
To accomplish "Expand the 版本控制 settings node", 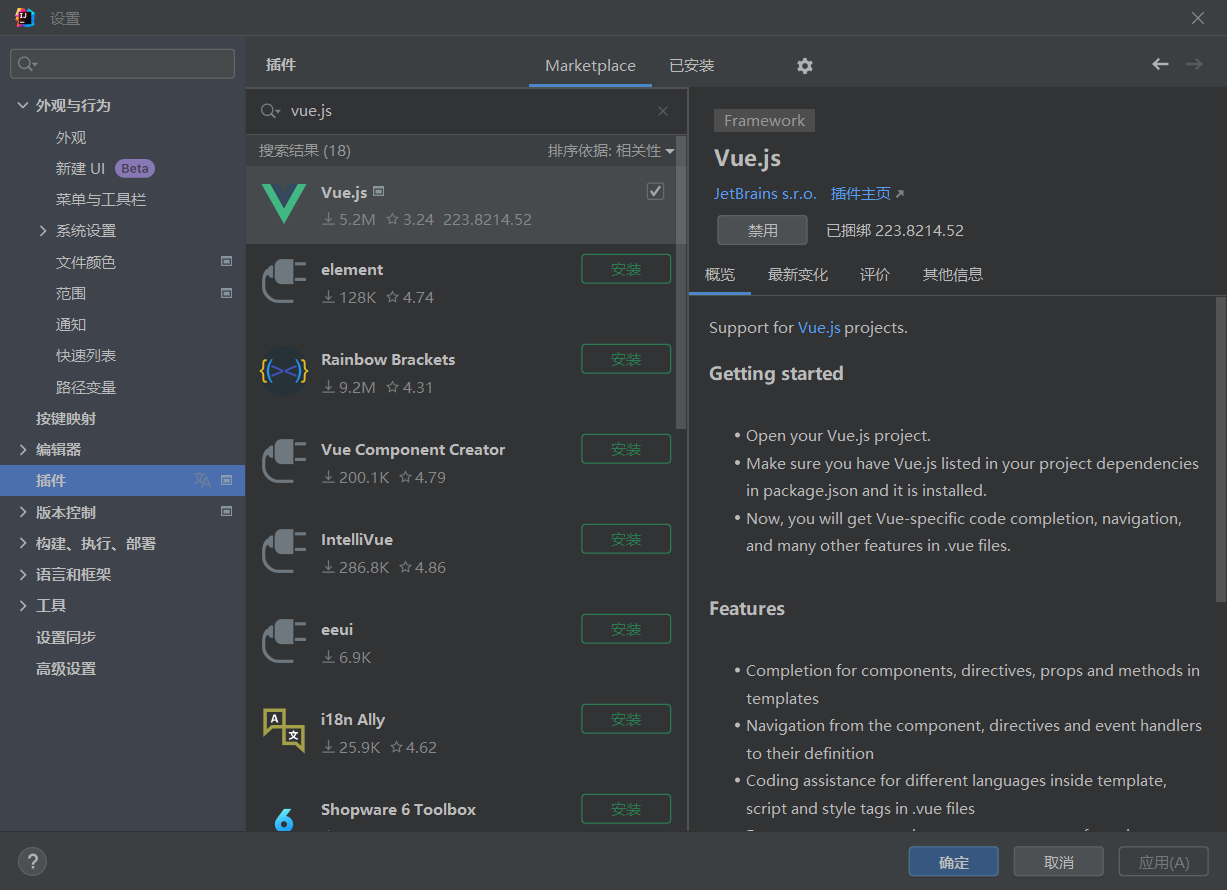I will point(23,512).
